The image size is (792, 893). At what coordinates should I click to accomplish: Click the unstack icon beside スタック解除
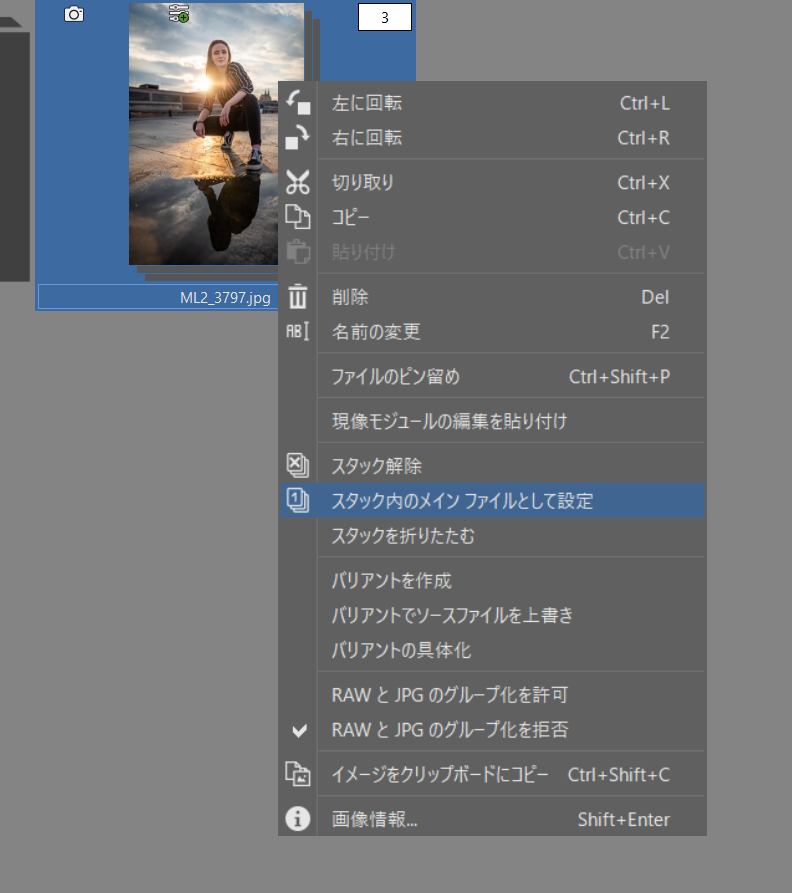(x=298, y=466)
